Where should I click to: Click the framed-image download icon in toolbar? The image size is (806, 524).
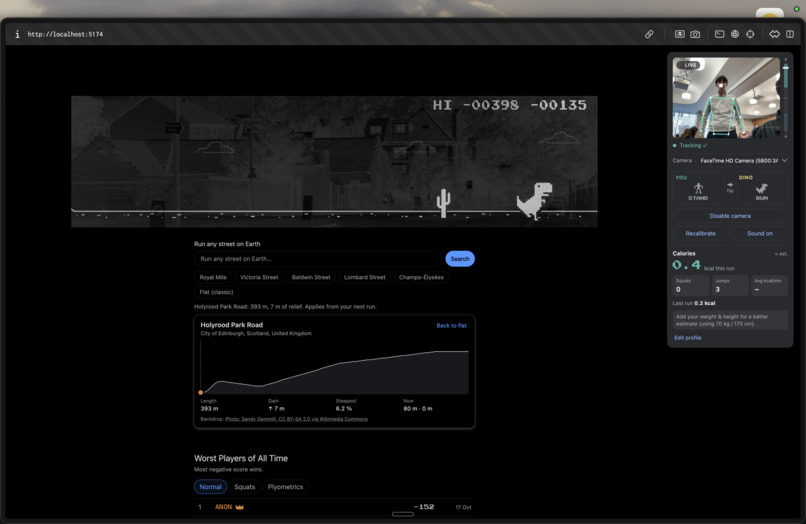pos(680,34)
